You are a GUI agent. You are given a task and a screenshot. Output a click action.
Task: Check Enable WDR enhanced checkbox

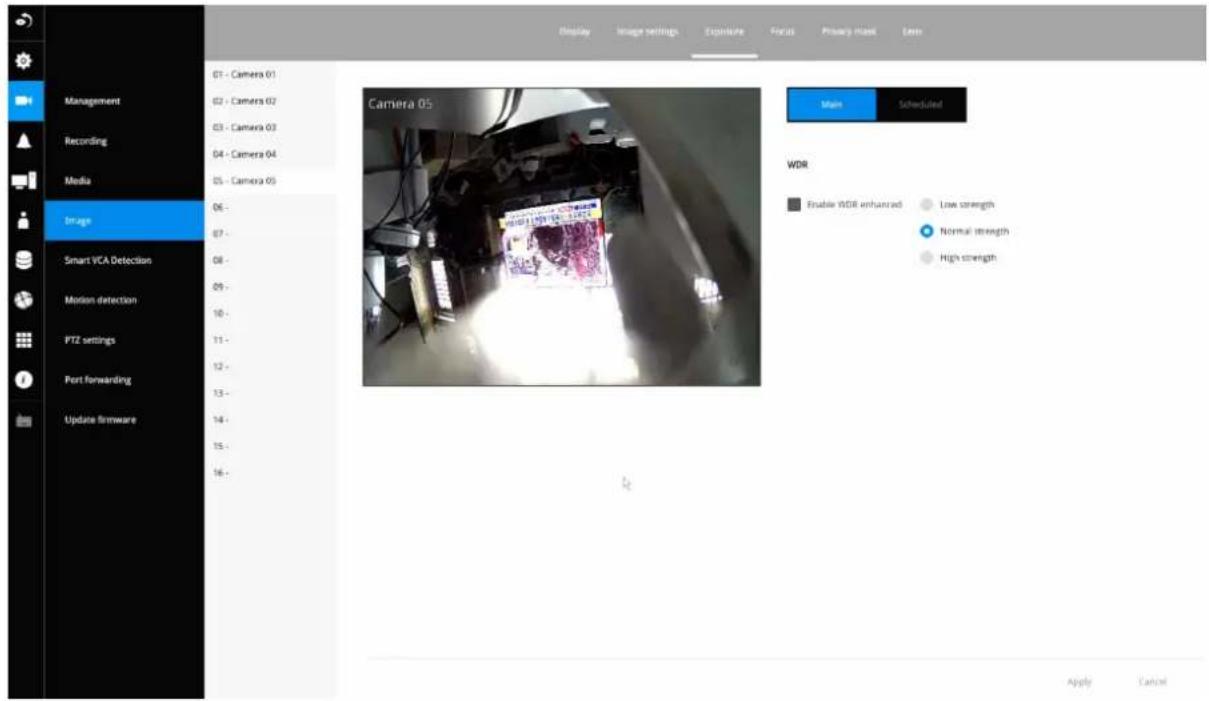point(794,204)
